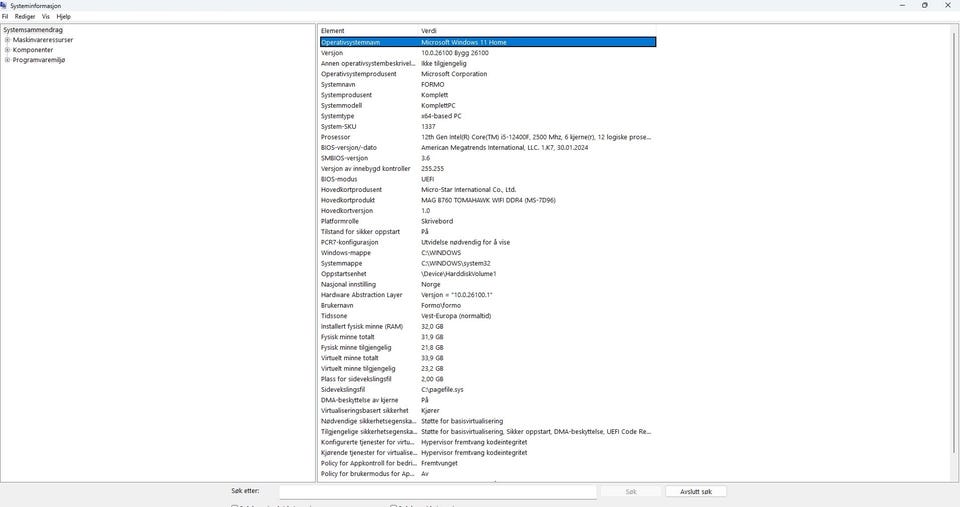Maximize the Systeminformasjon window
Image resolution: width=960 pixels, height=507 pixels.
pos(924,5)
